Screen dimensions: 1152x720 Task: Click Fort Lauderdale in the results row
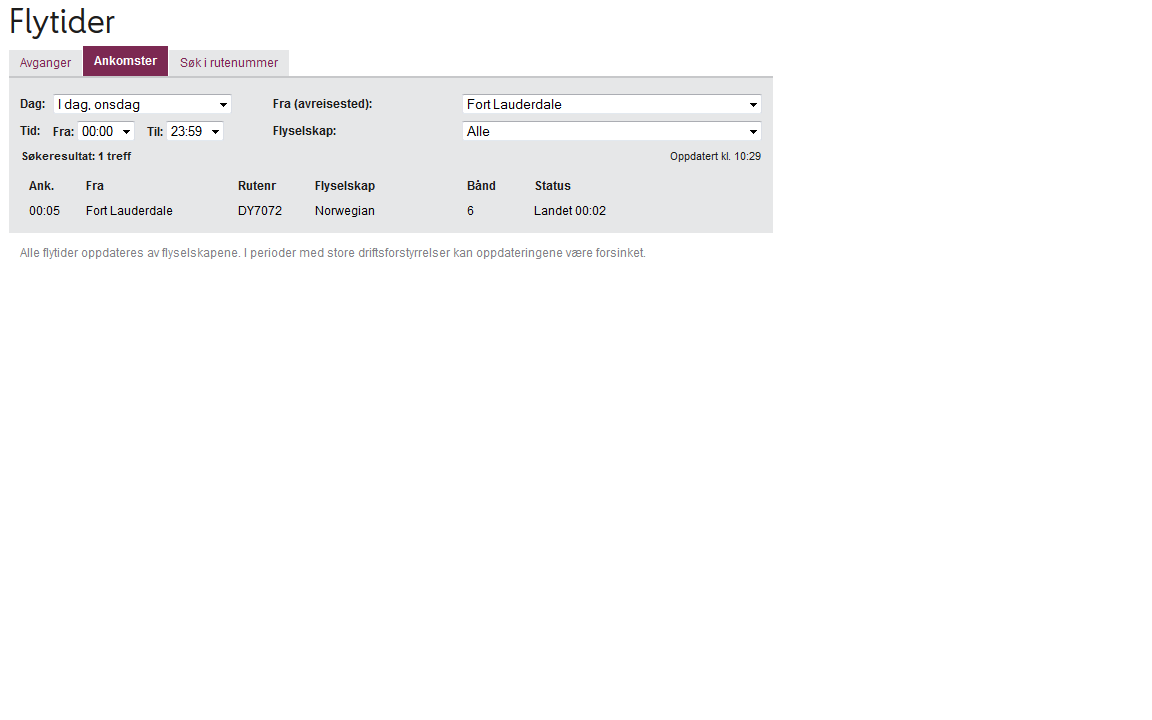(129, 211)
